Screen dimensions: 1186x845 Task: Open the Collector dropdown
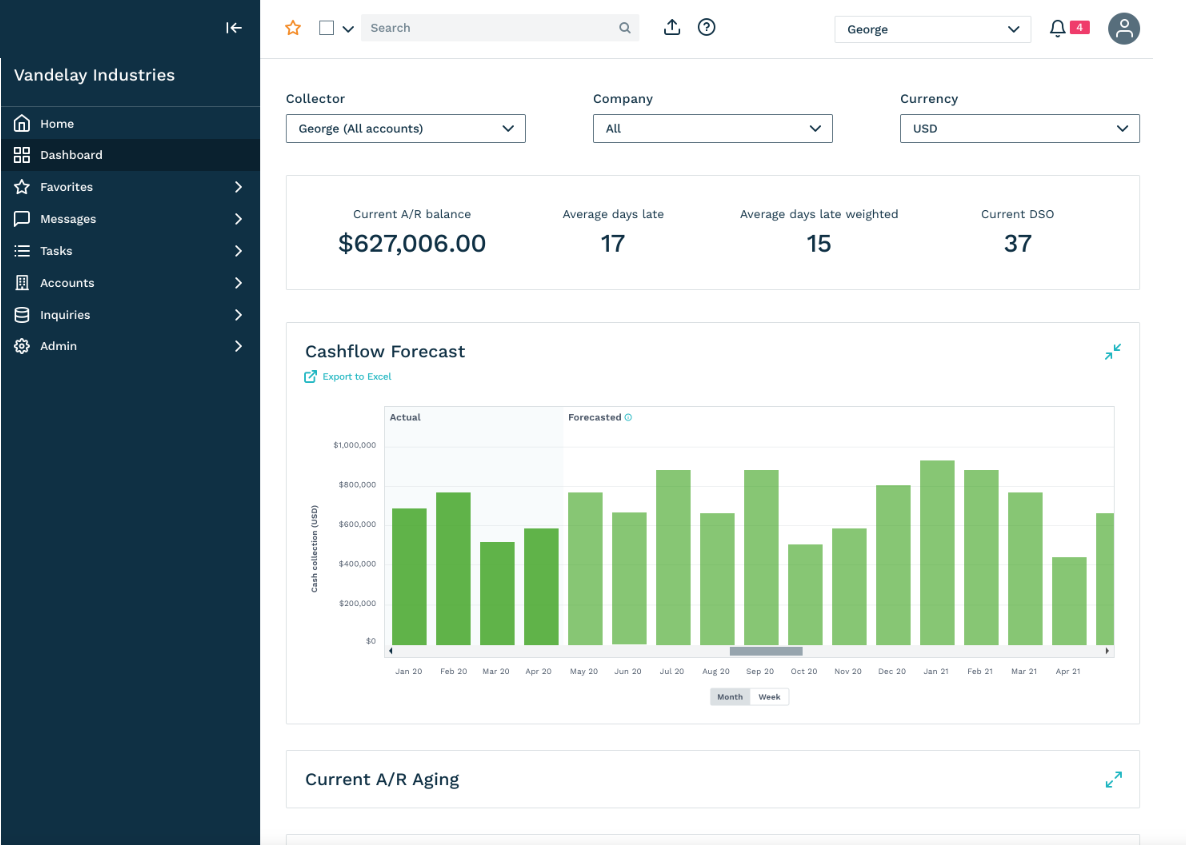405,129
